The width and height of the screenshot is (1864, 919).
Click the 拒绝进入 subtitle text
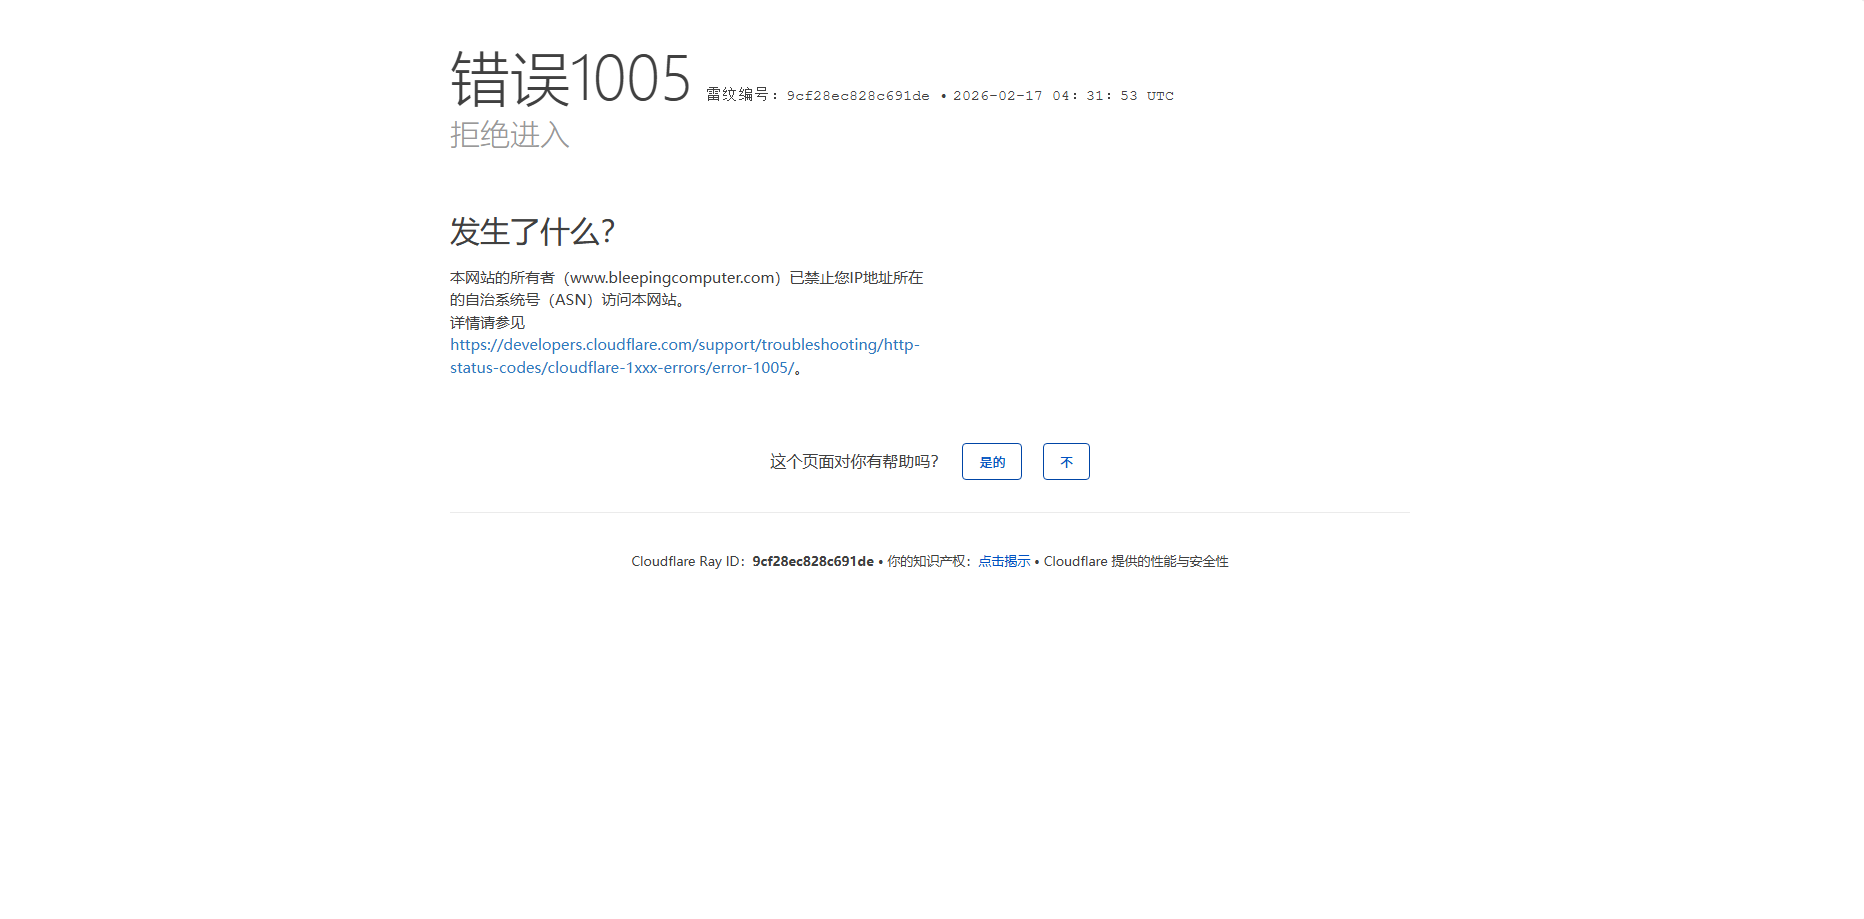[x=510, y=135]
